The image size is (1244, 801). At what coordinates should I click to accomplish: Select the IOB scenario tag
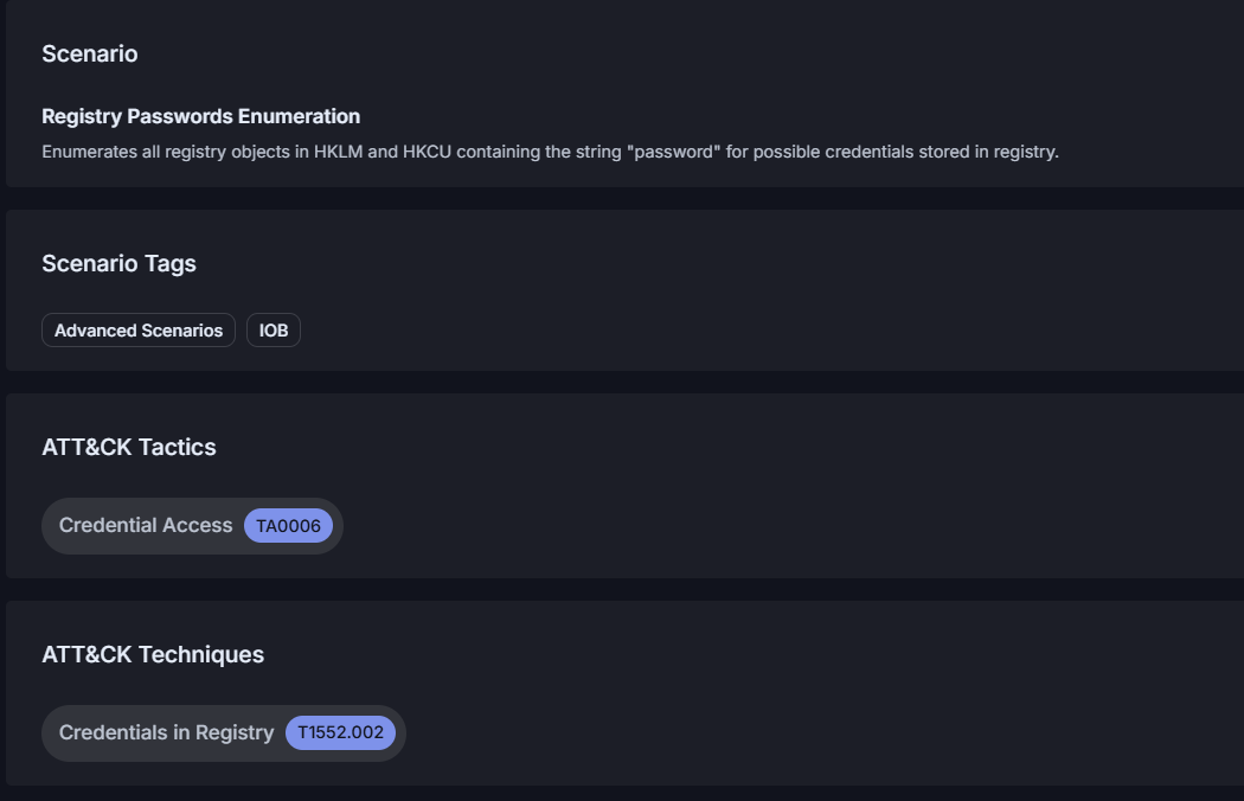(273, 330)
